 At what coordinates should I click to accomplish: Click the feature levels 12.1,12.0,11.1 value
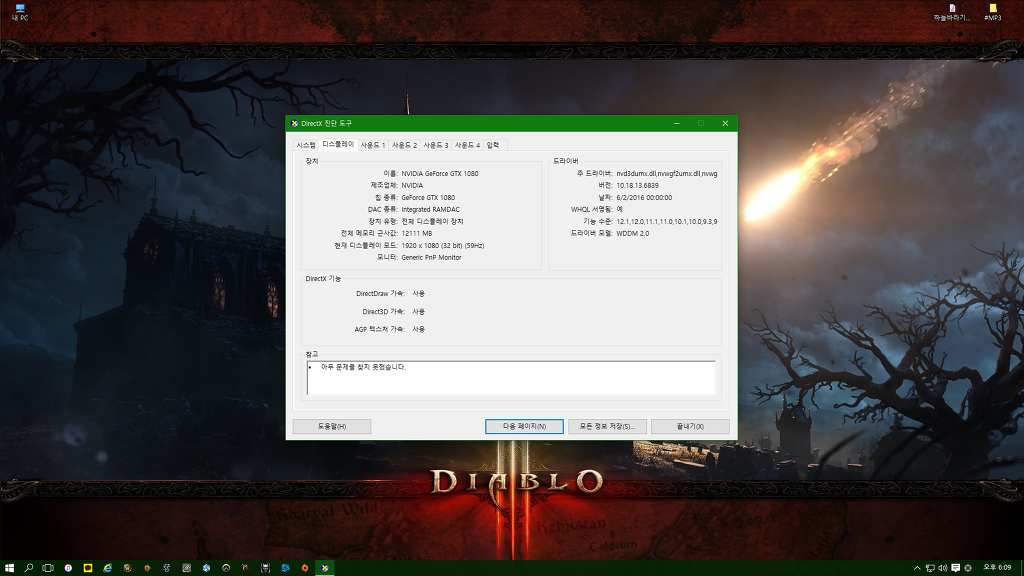667,221
